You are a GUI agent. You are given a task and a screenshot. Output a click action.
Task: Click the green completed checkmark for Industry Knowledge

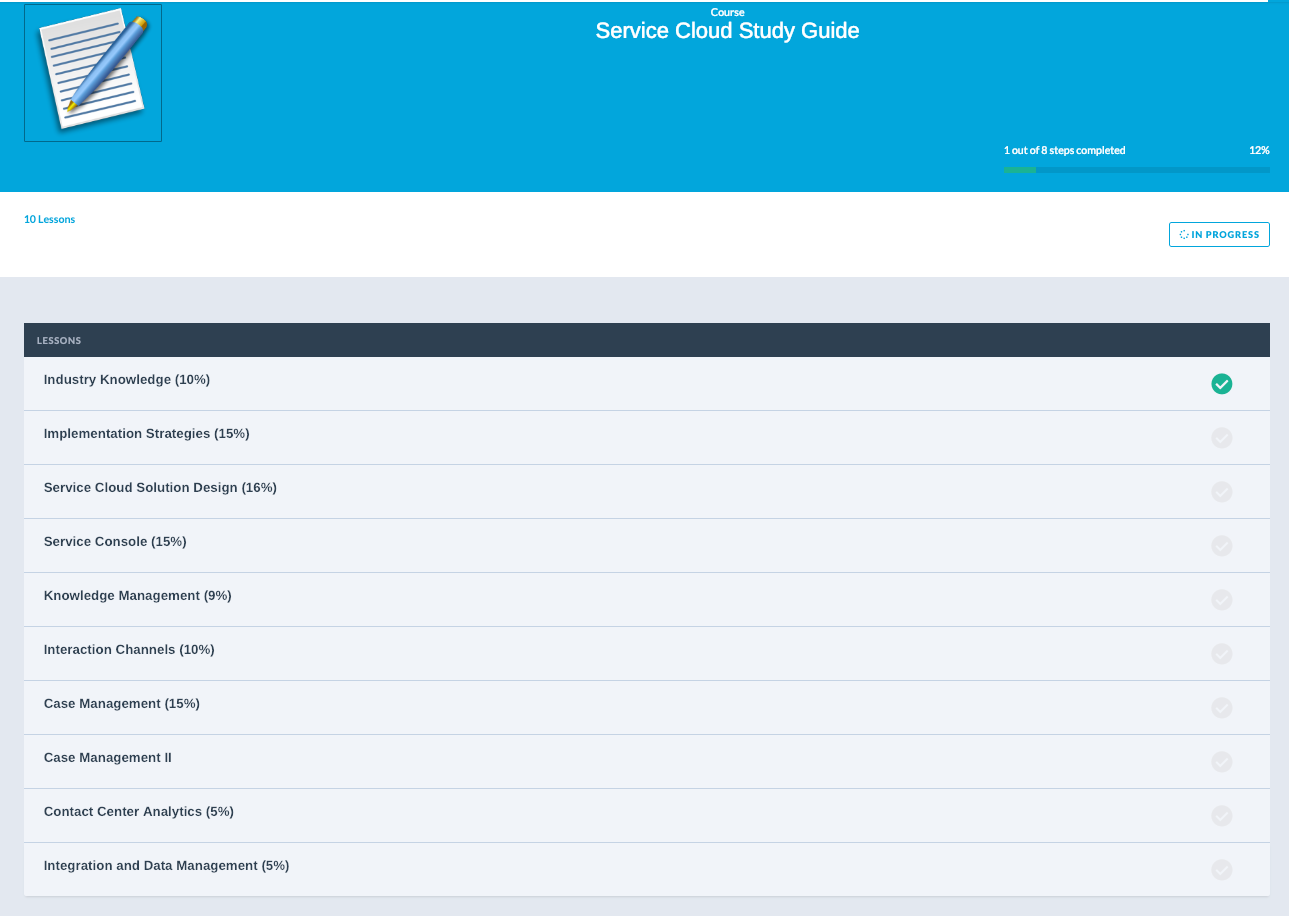click(1221, 384)
